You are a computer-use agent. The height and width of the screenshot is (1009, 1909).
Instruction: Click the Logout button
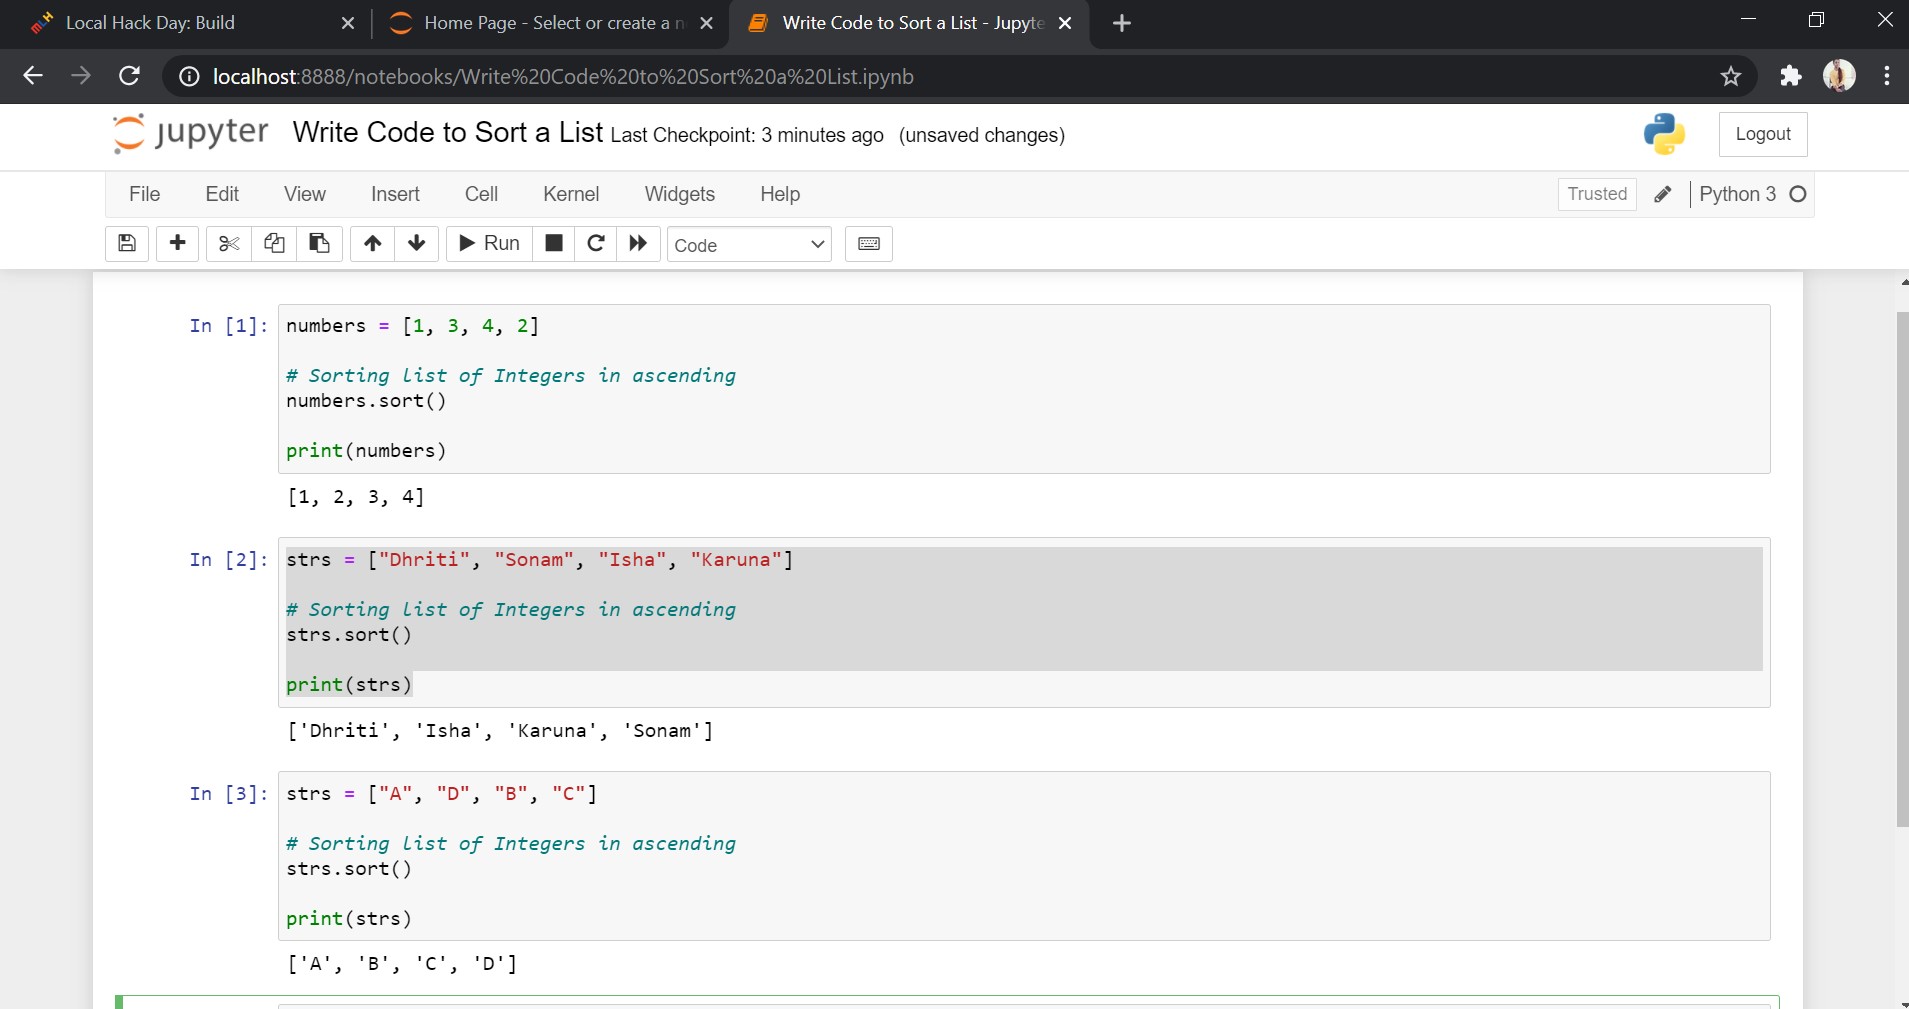point(1762,134)
